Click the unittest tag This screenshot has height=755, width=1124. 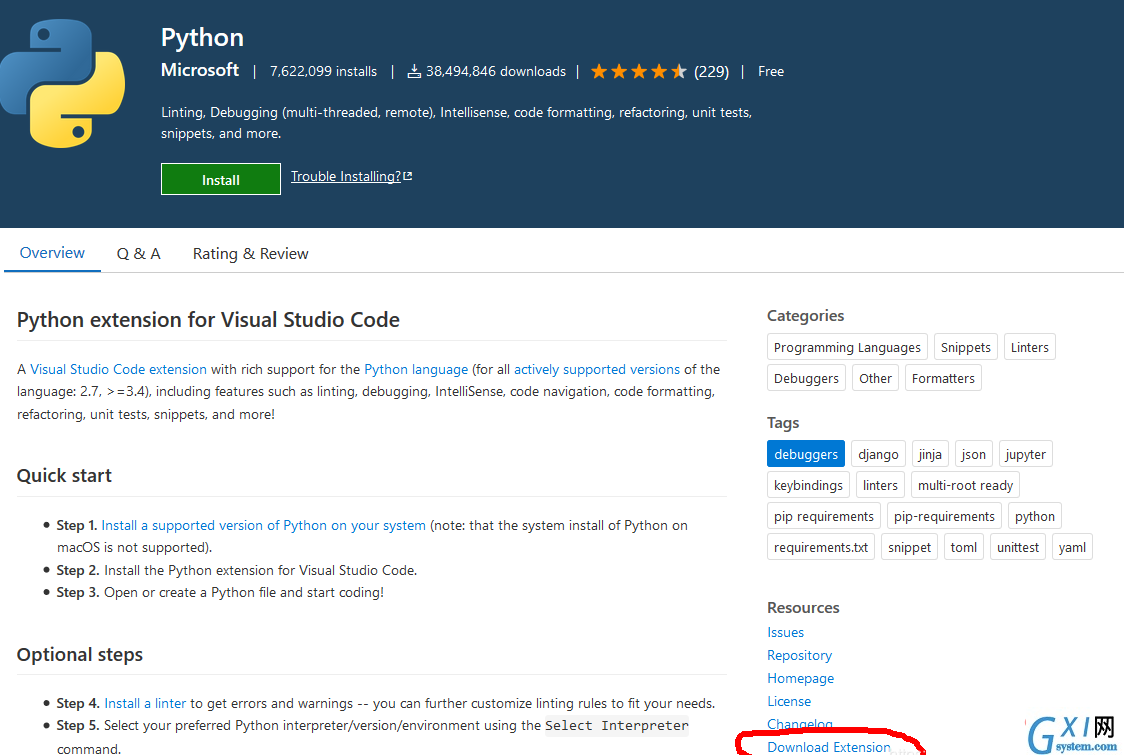(1017, 547)
